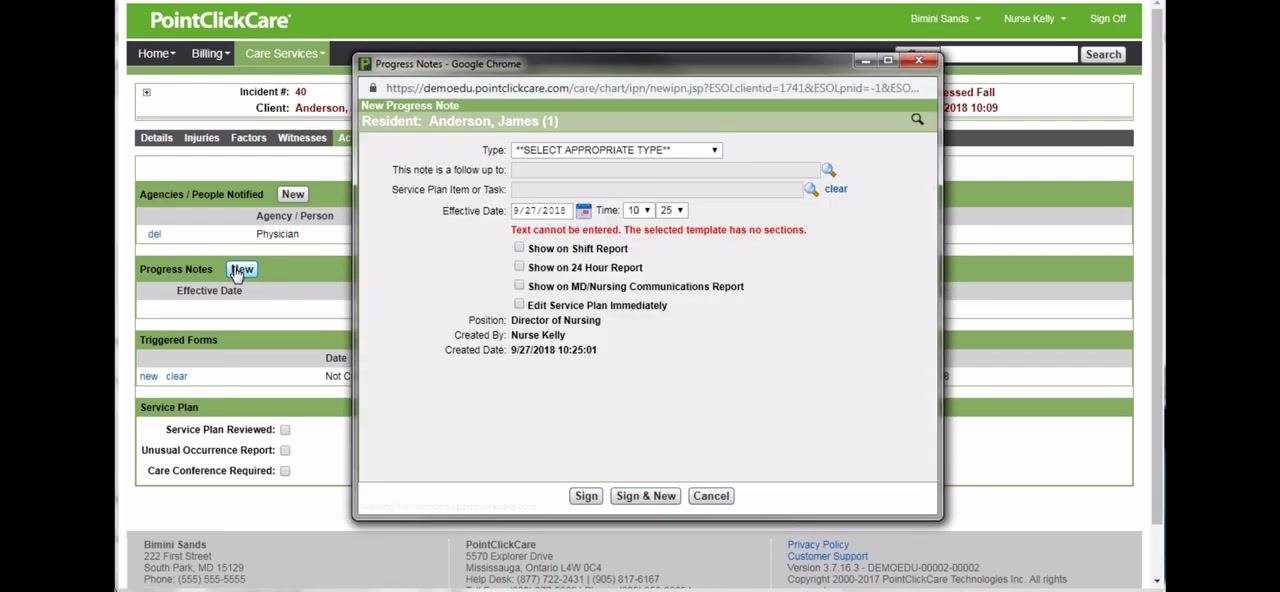Click the Progress Notes popup favicon
Image resolution: width=1280 pixels, height=592 pixels.
pos(365,64)
